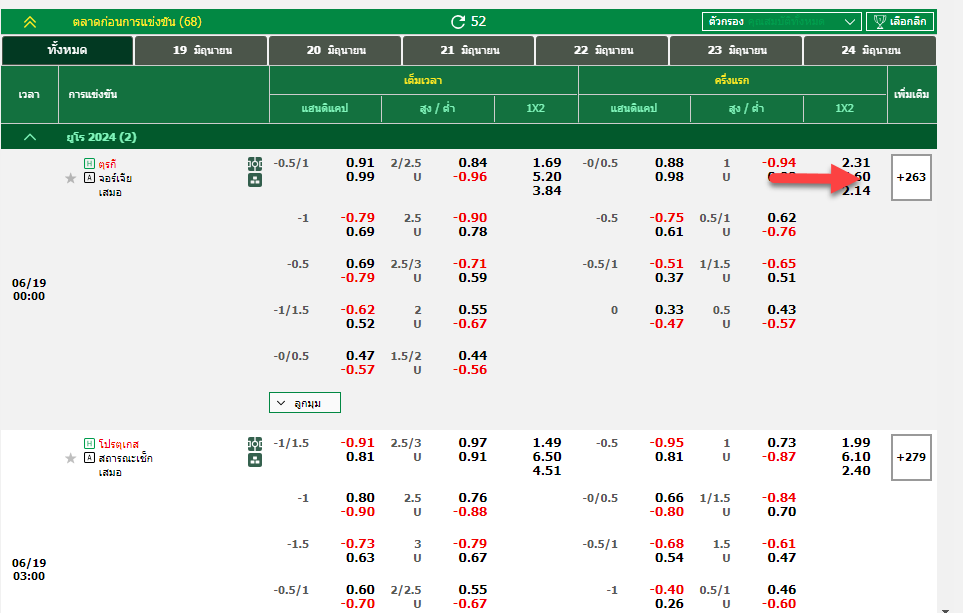The width and height of the screenshot is (963, 613).
Task: Click the A away badge beside สาธารณะเช็ก
Action: [x=89, y=458]
